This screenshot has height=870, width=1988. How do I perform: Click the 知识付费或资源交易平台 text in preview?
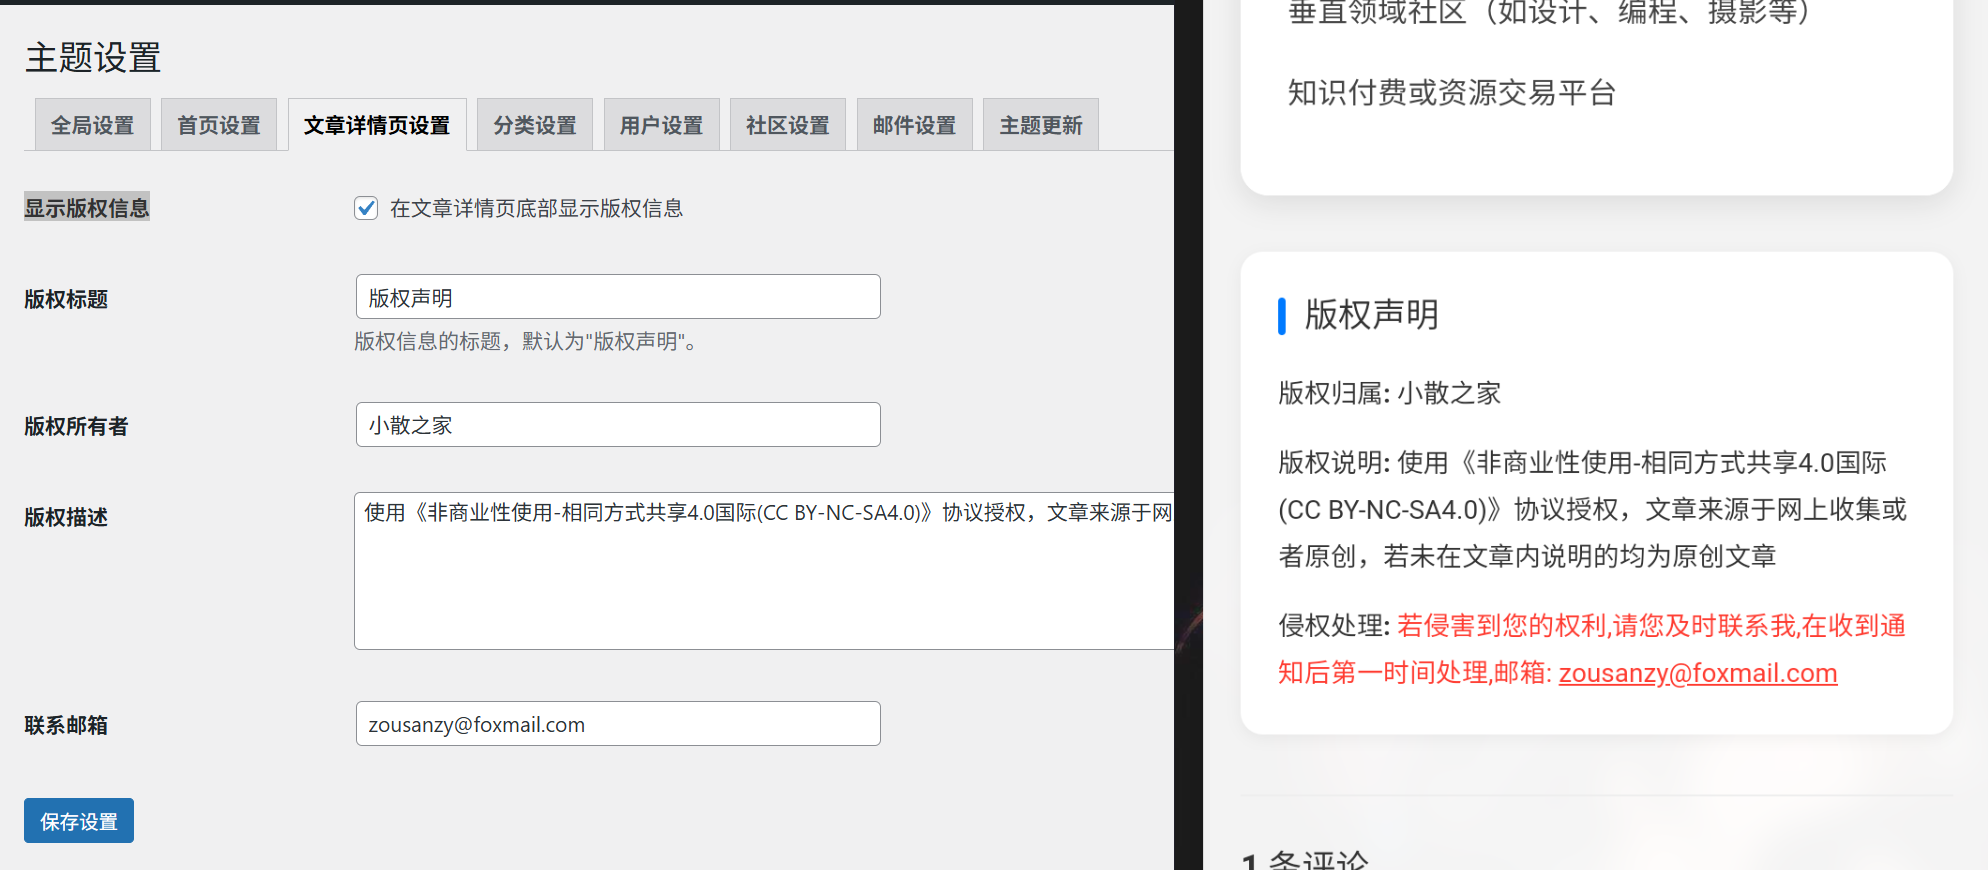1451,93
